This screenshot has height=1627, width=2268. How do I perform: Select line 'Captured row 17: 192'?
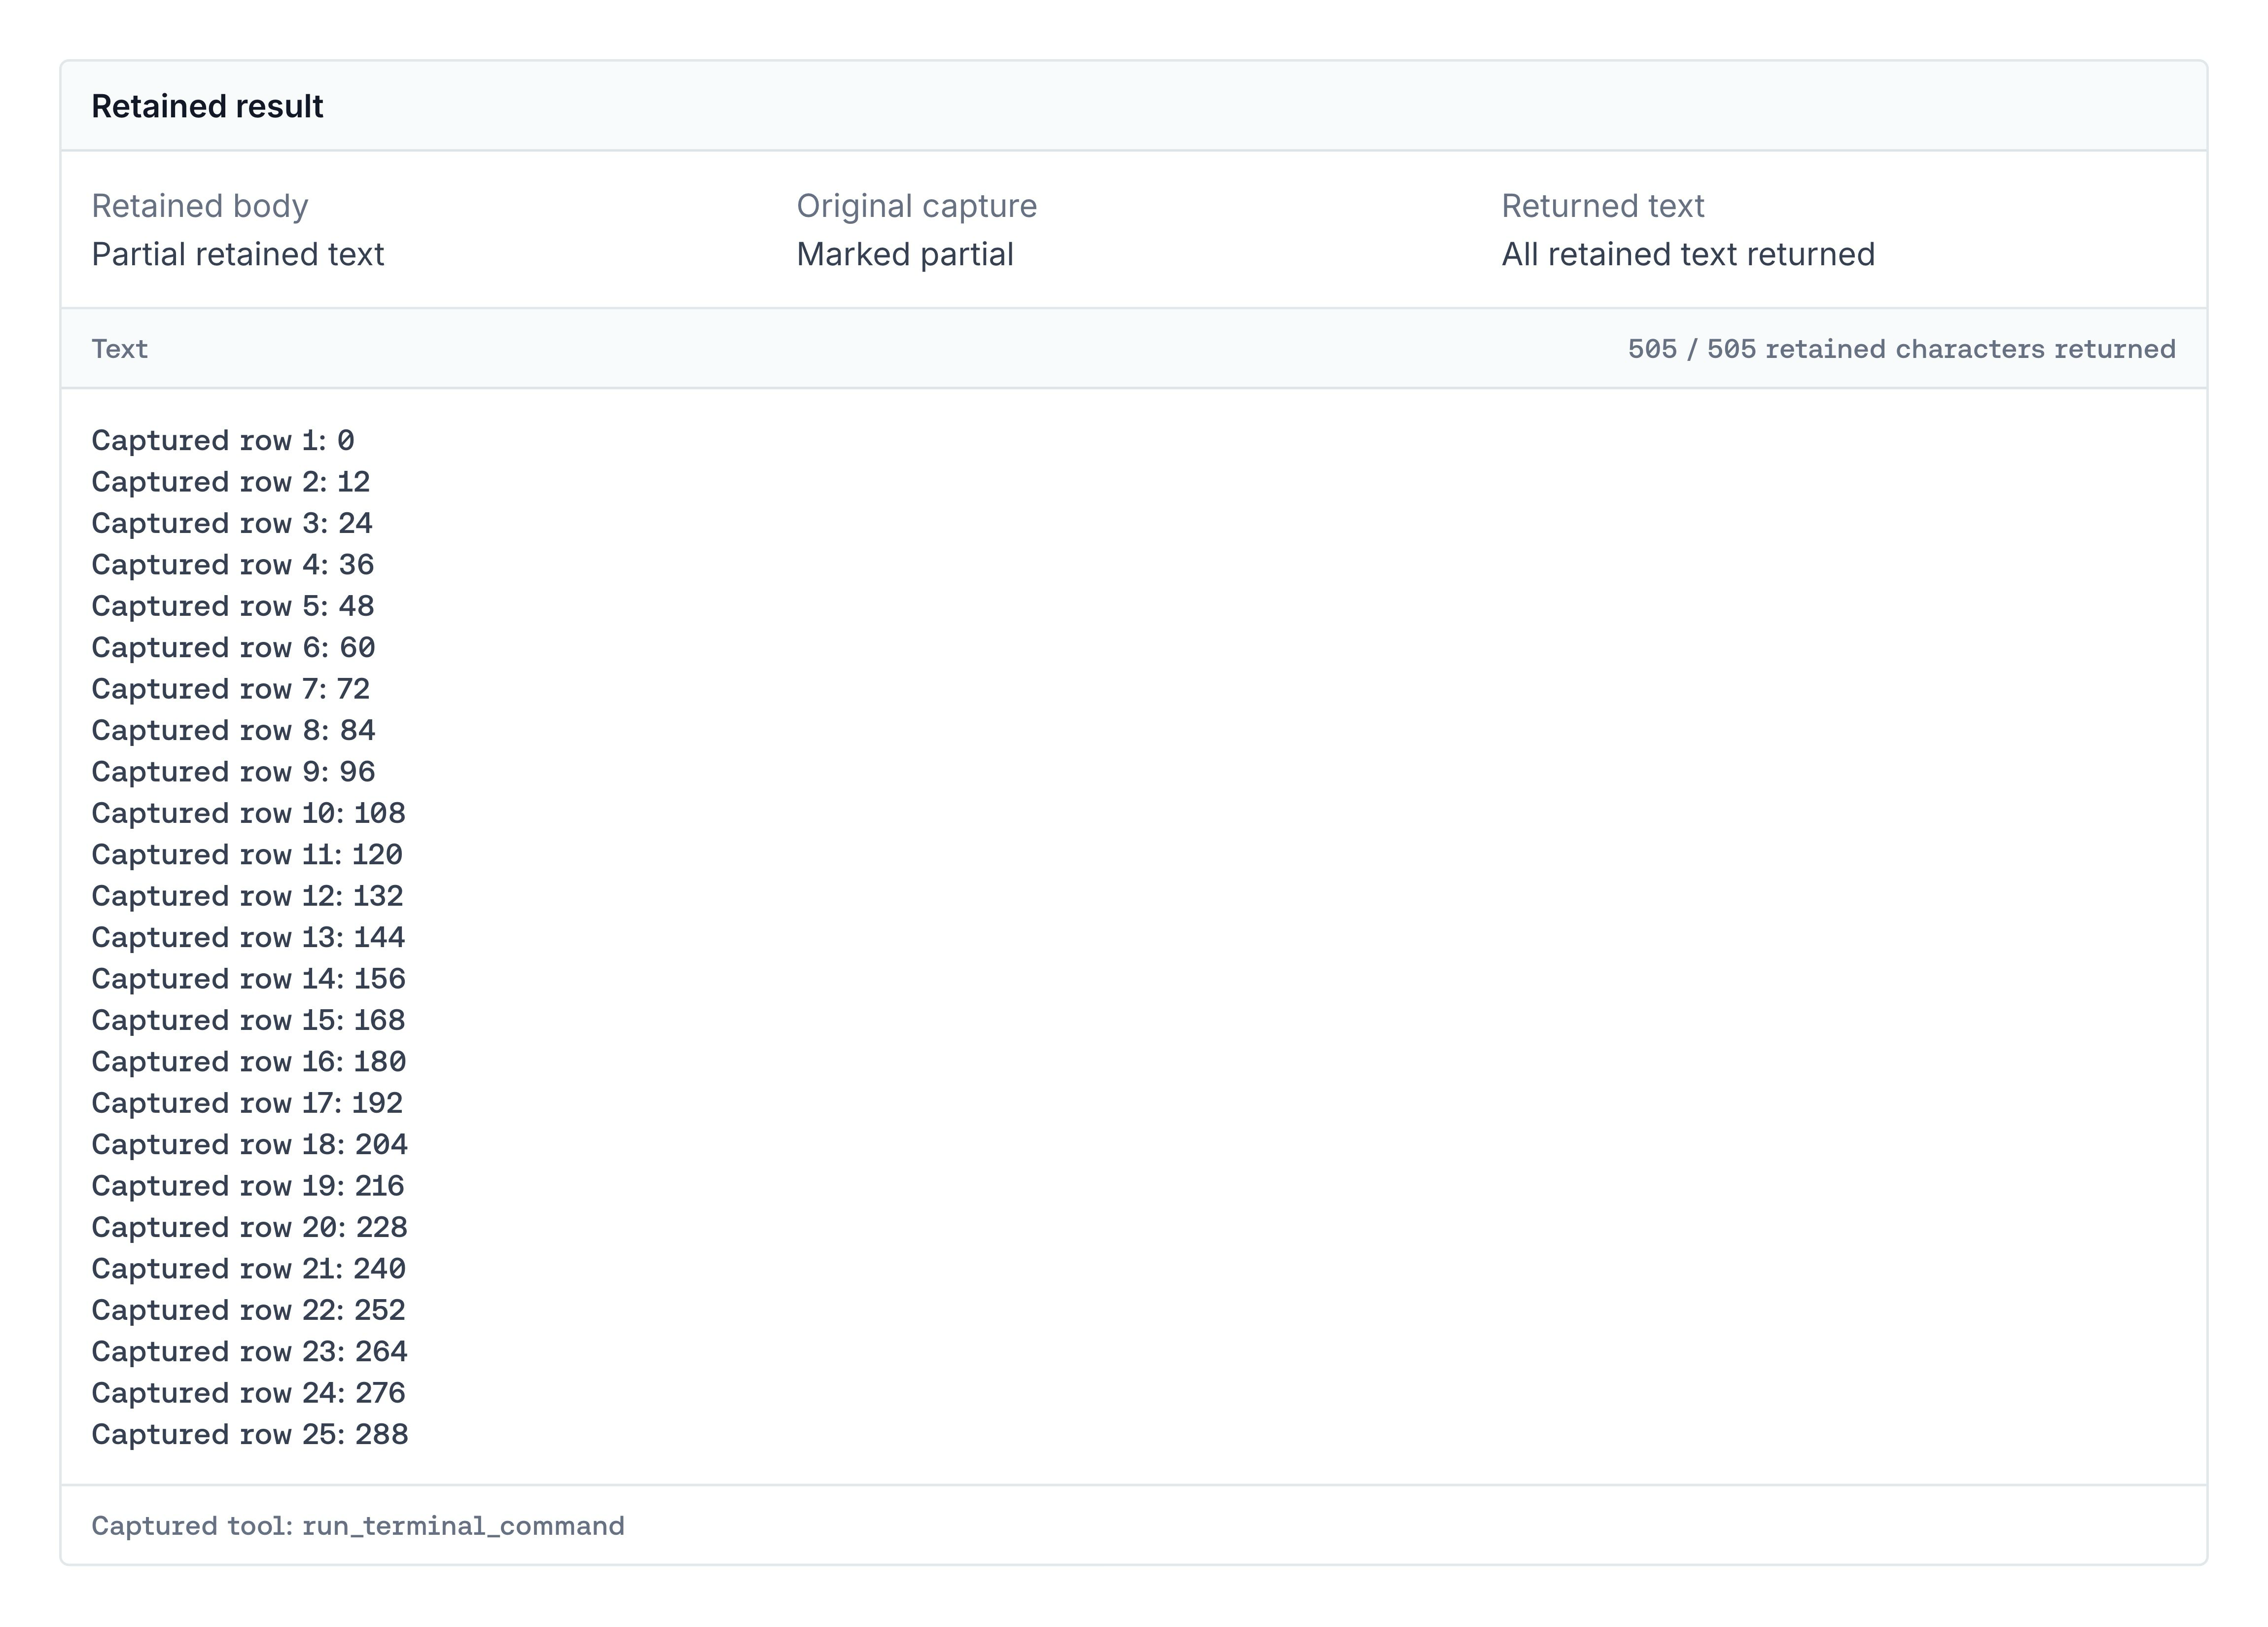[x=247, y=1103]
